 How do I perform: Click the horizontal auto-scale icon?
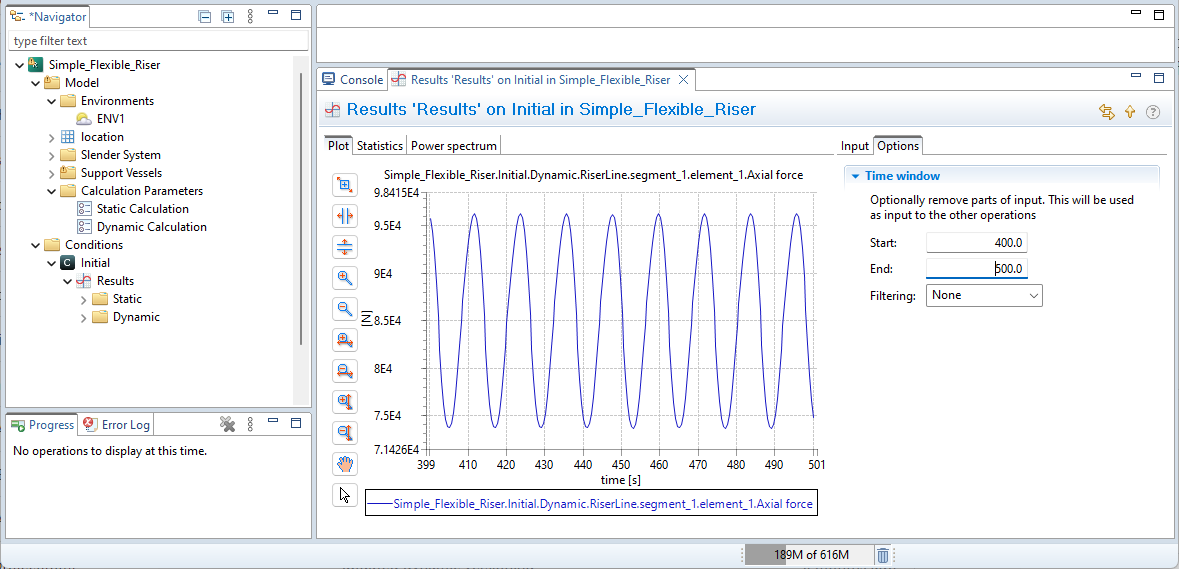[x=345, y=216]
